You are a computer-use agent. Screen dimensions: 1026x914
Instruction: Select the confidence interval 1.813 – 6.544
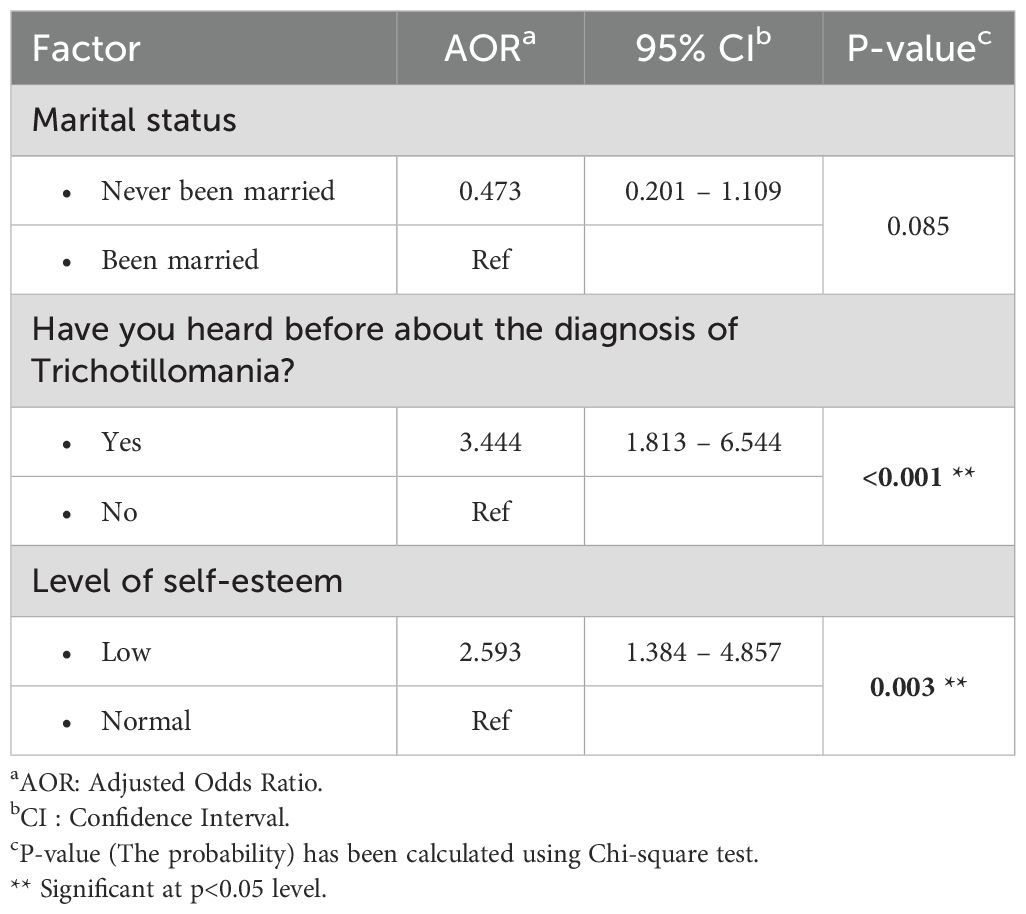703,442
